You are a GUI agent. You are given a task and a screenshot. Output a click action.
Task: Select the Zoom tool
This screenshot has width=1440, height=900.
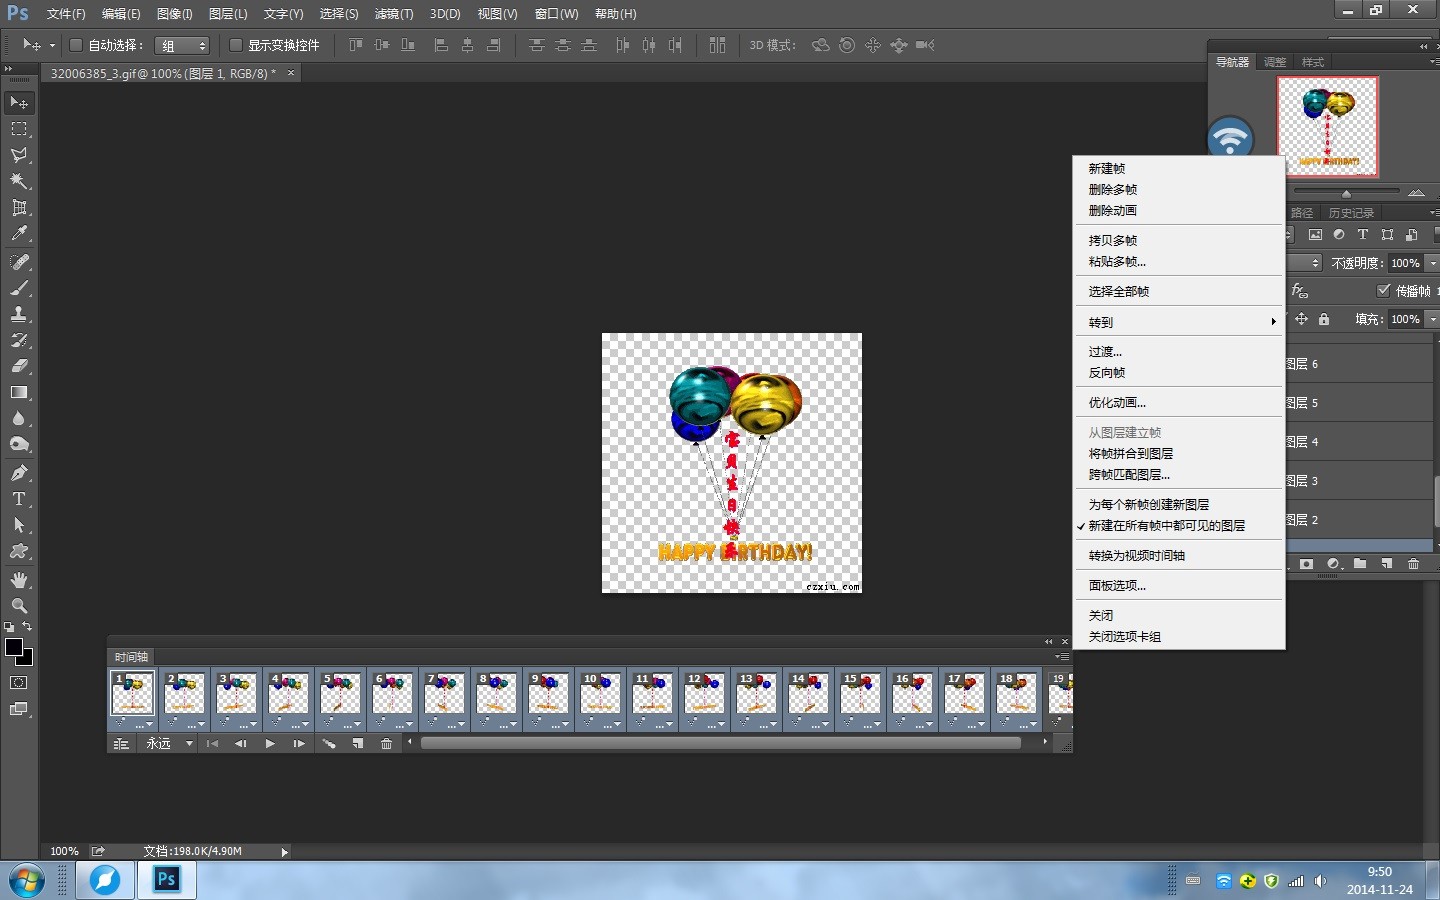coord(19,606)
